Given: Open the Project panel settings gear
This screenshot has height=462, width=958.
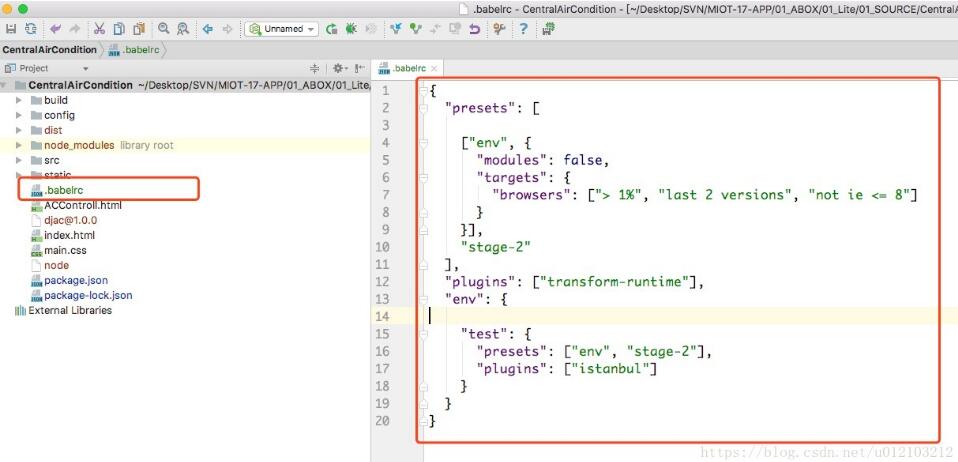Looking at the screenshot, I should coord(337,68).
